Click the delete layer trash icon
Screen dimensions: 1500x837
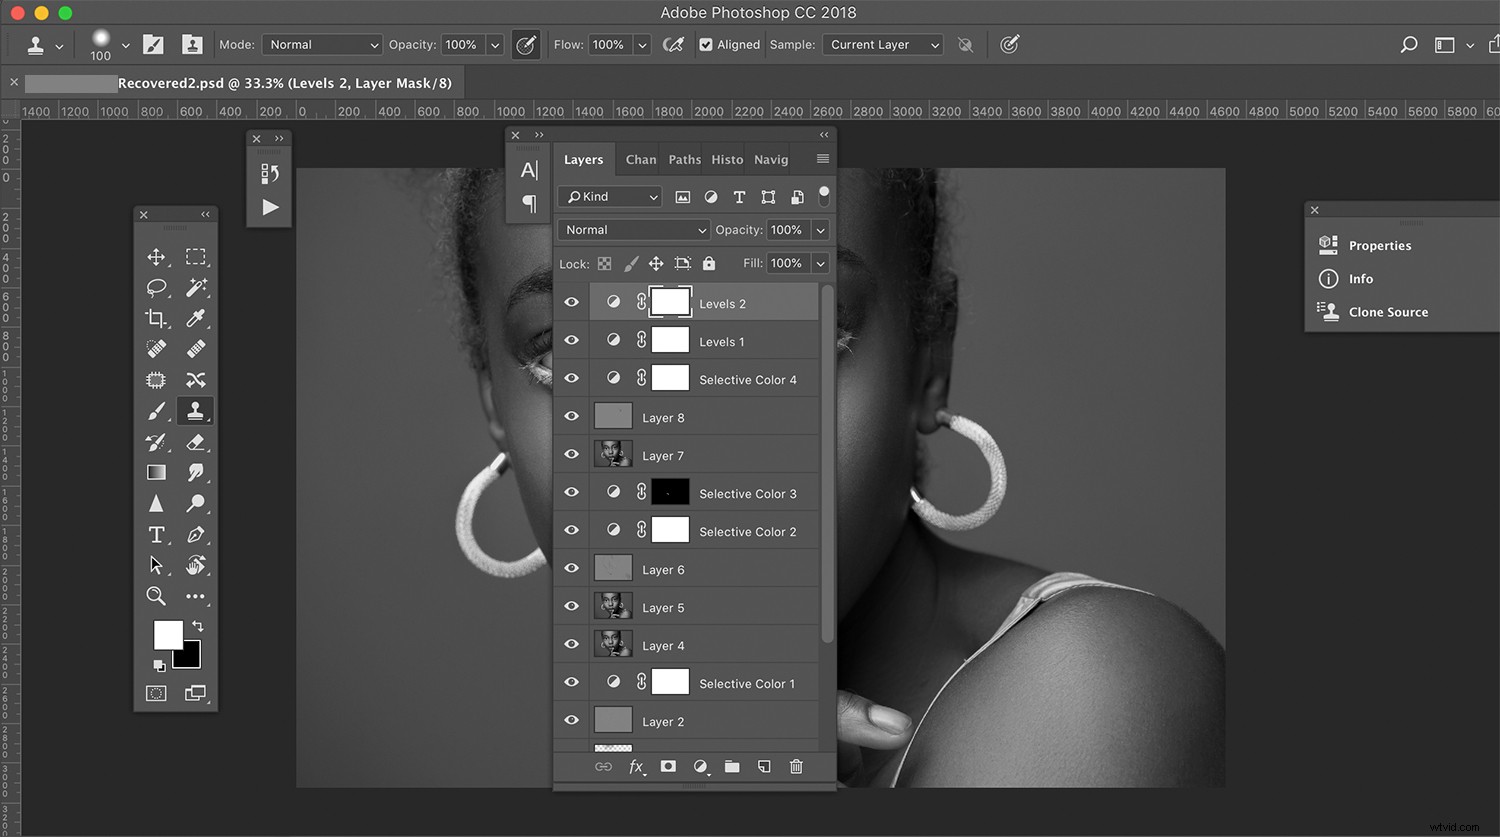coord(796,766)
